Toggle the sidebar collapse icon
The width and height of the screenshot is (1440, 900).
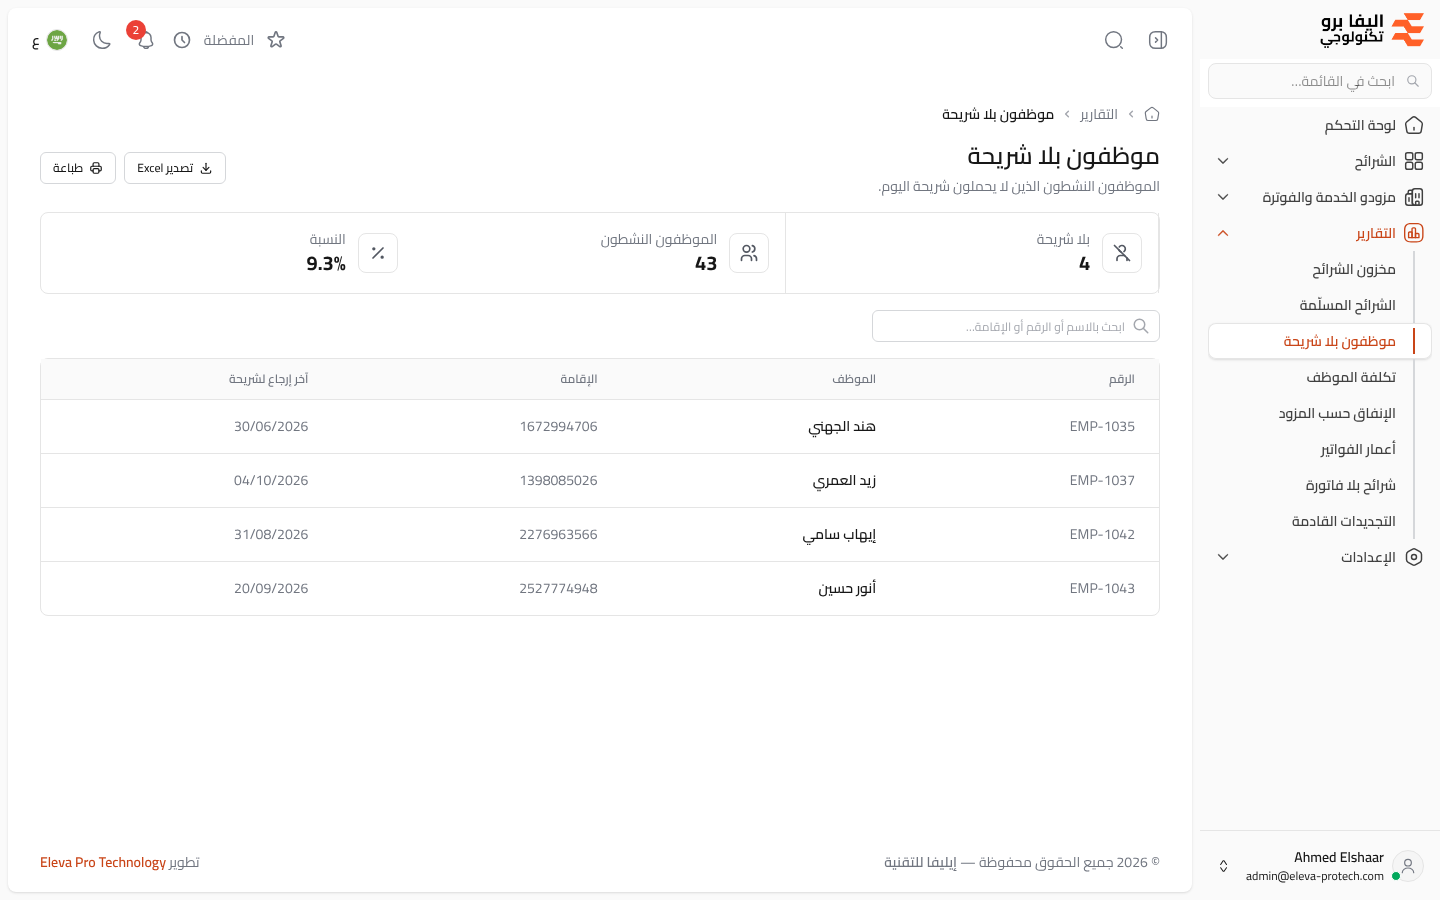(1158, 40)
